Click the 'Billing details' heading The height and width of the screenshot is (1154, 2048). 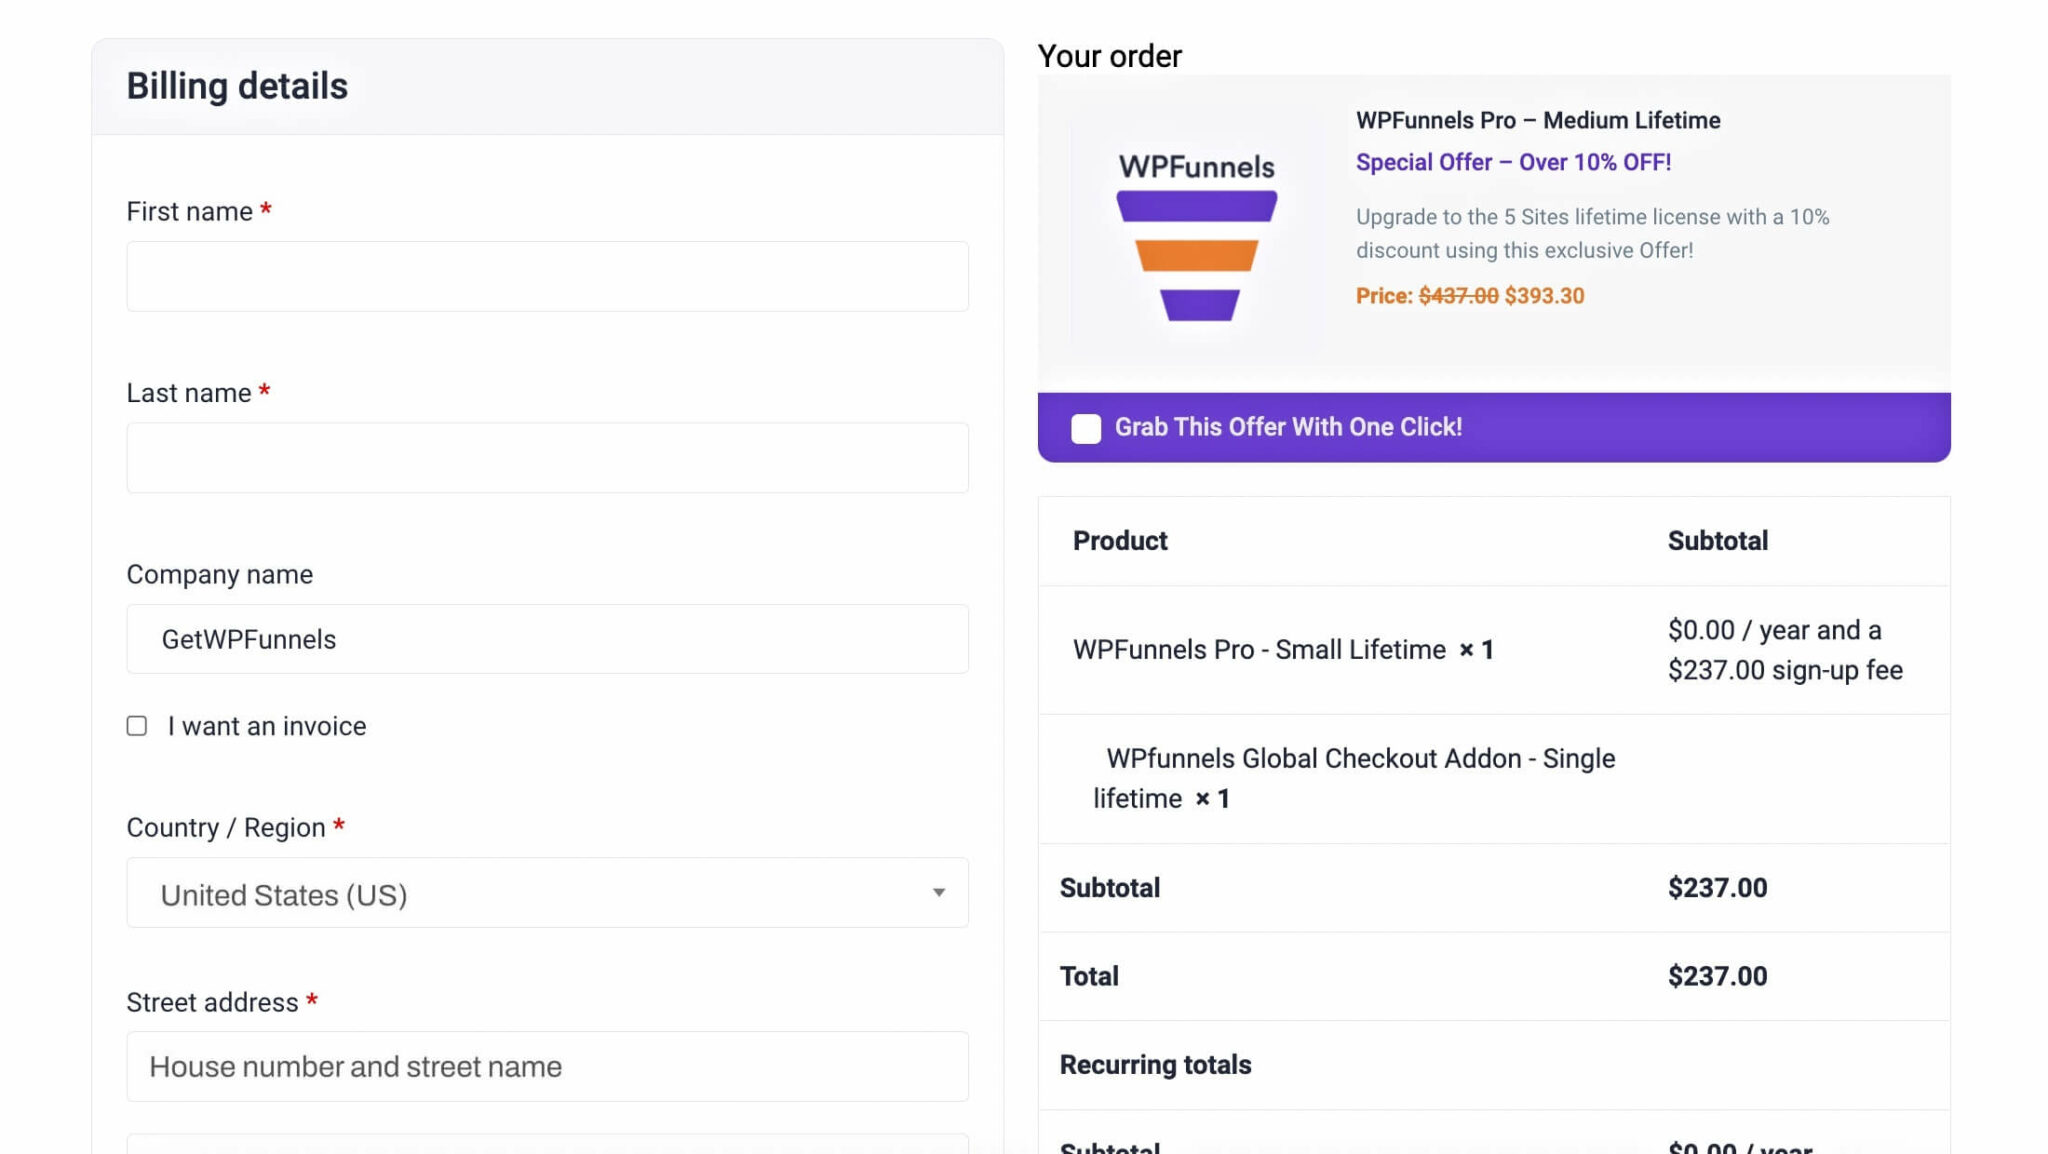(x=237, y=86)
